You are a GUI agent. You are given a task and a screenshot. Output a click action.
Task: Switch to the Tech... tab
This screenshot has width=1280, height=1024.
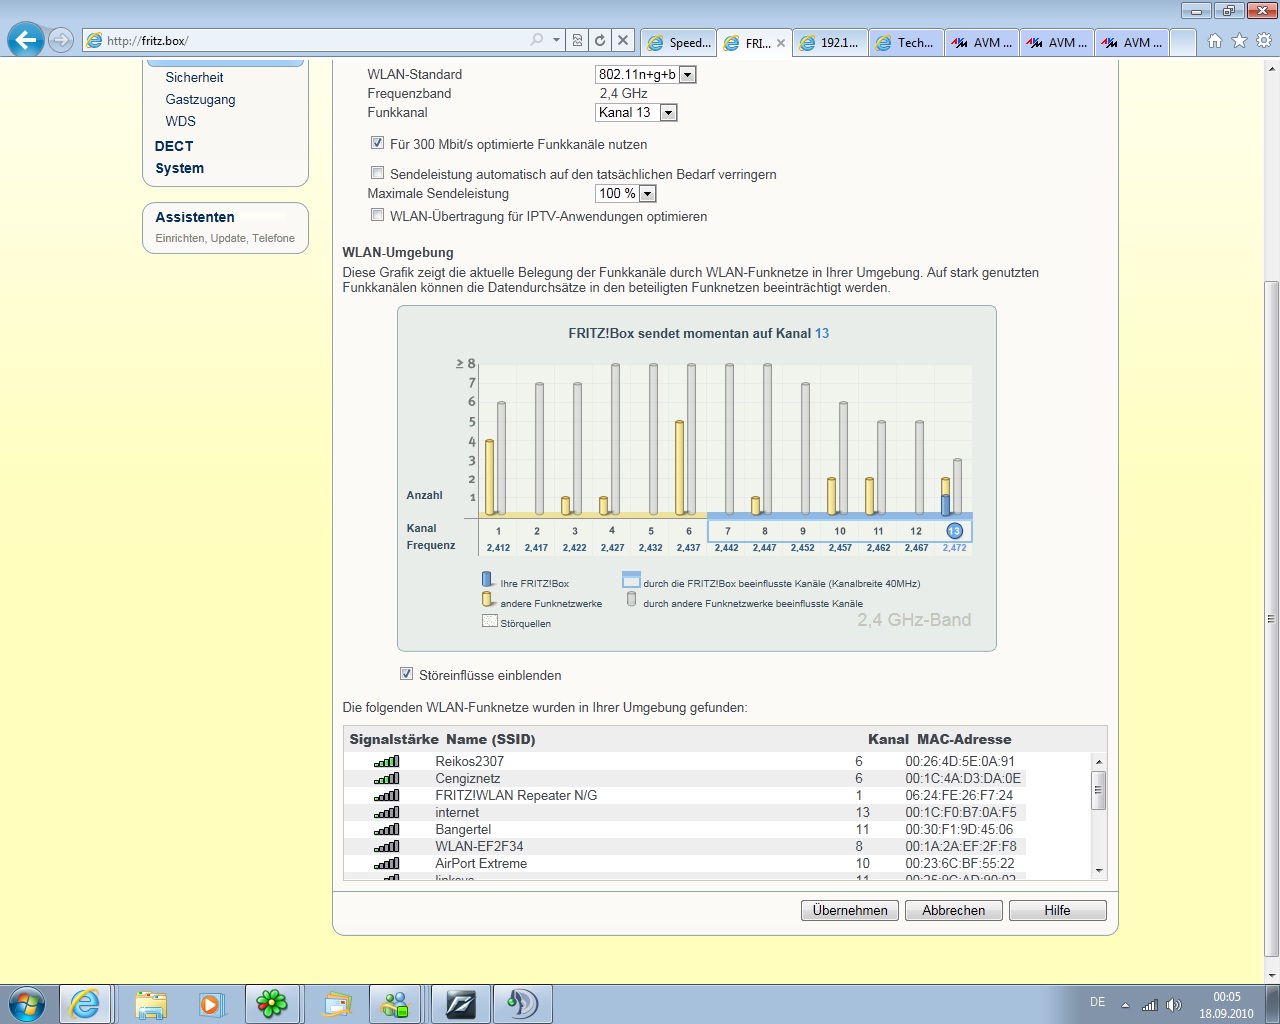[x=906, y=43]
